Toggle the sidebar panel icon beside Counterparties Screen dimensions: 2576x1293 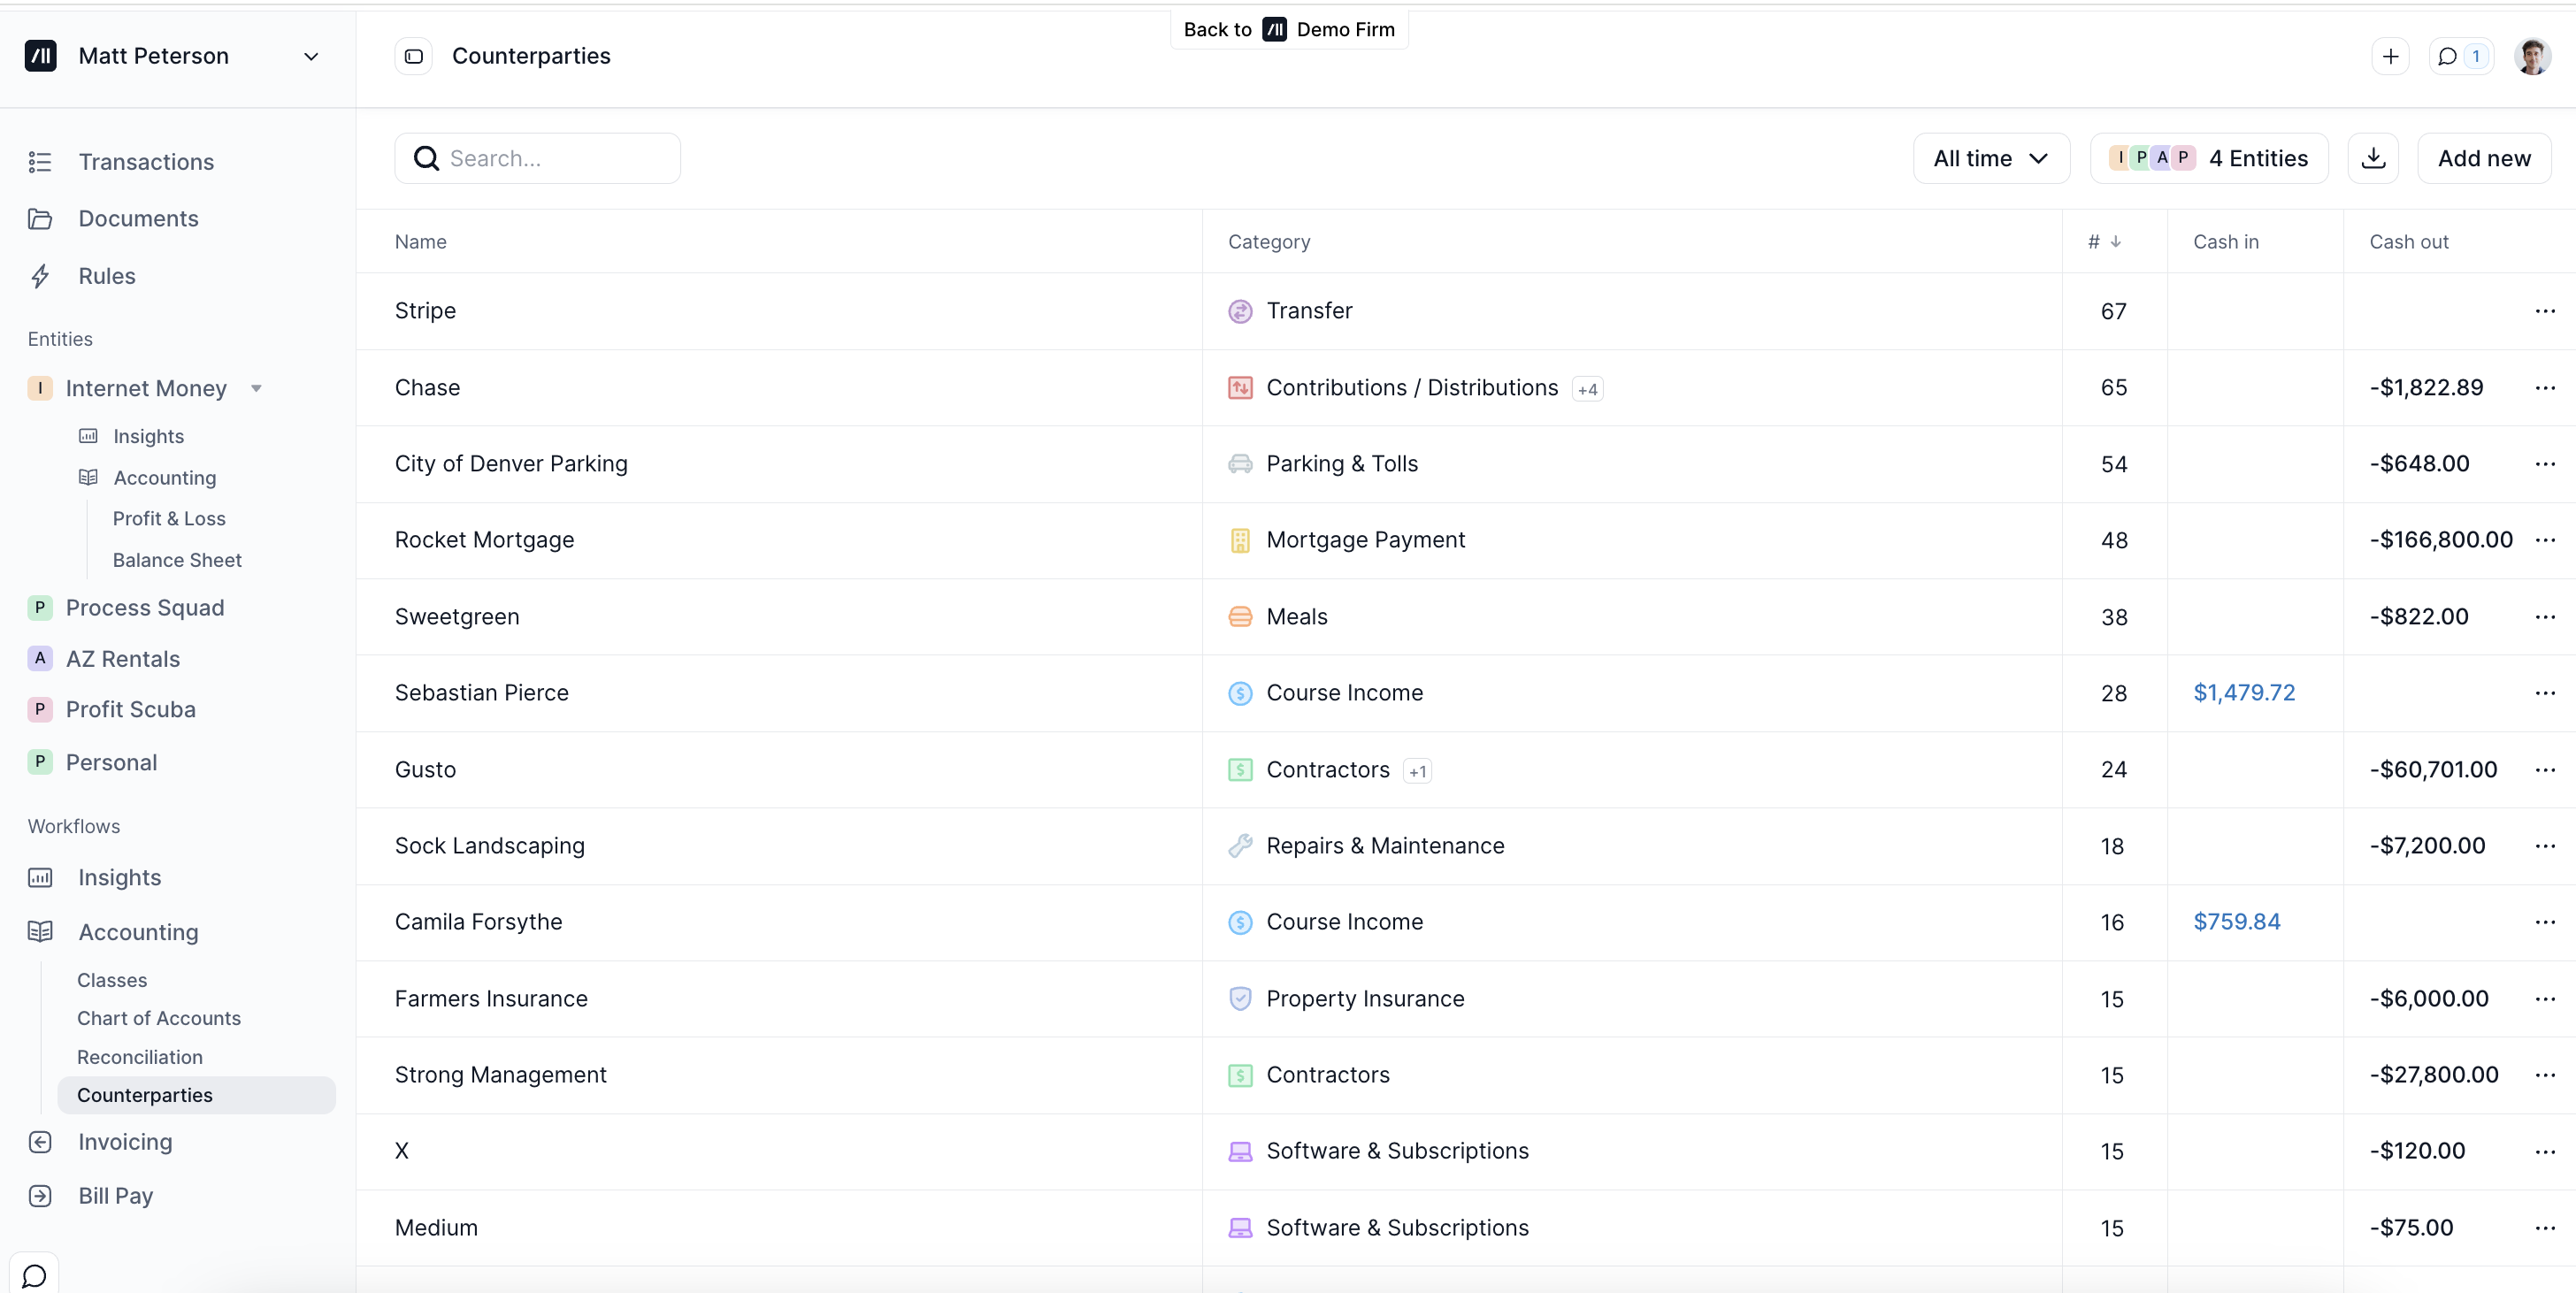coord(413,56)
